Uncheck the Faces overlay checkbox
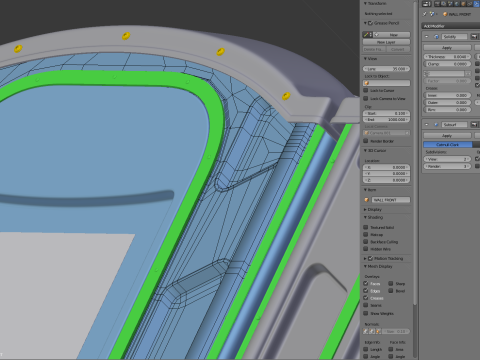Viewport: 480px width, 360px height. coord(366,283)
